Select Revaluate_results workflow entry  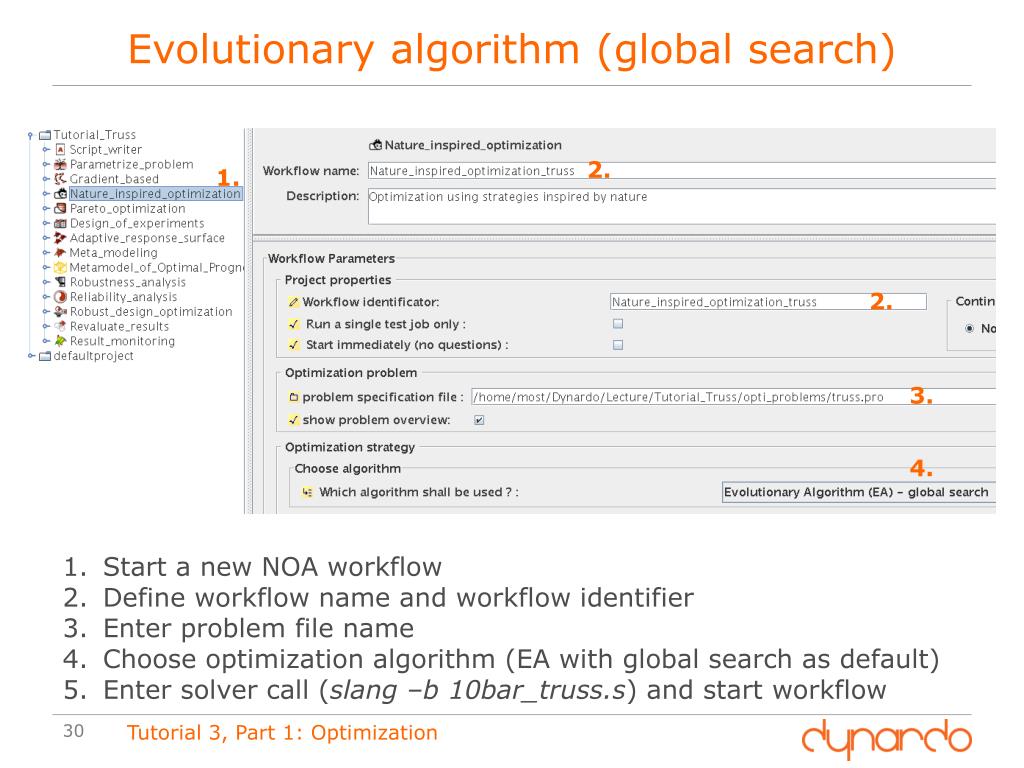click(120, 327)
